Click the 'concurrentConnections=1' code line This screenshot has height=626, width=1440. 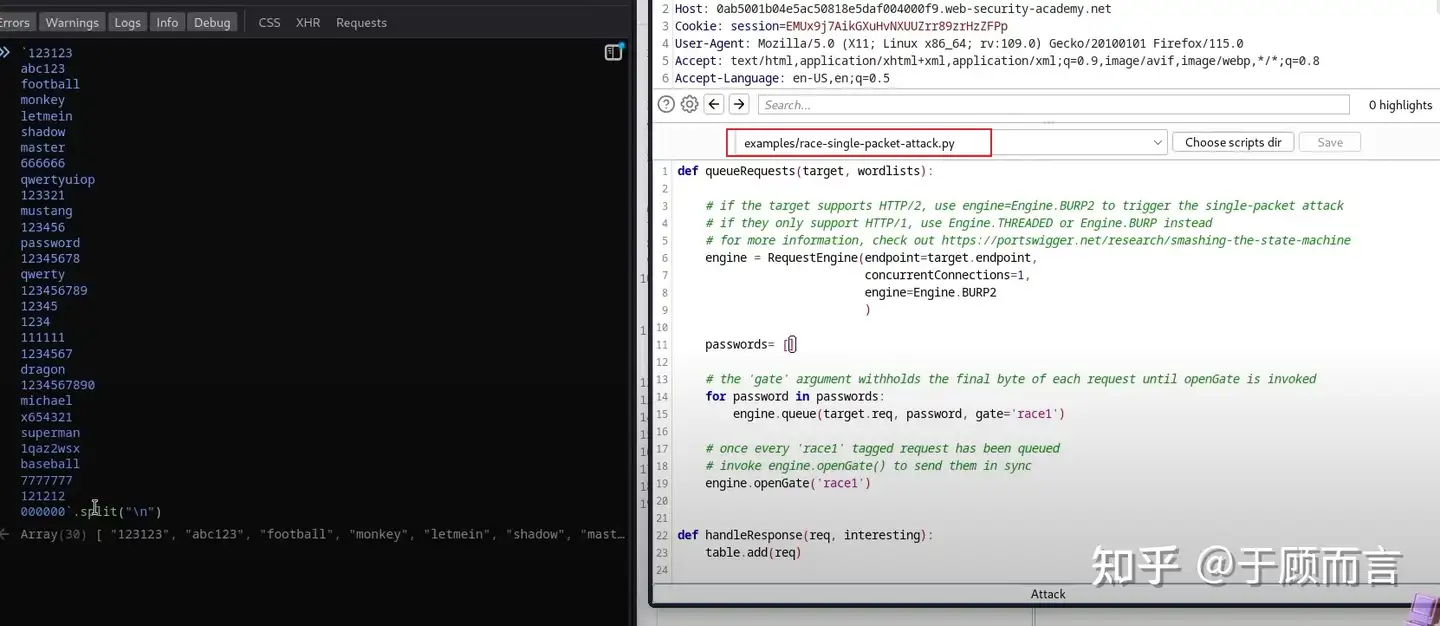tap(947, 275)
